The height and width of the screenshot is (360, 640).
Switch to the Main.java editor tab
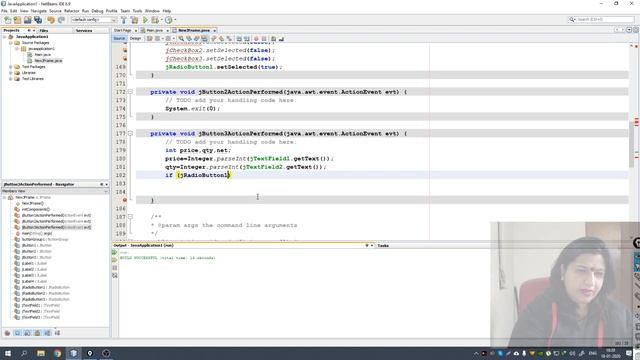(154, 30)
